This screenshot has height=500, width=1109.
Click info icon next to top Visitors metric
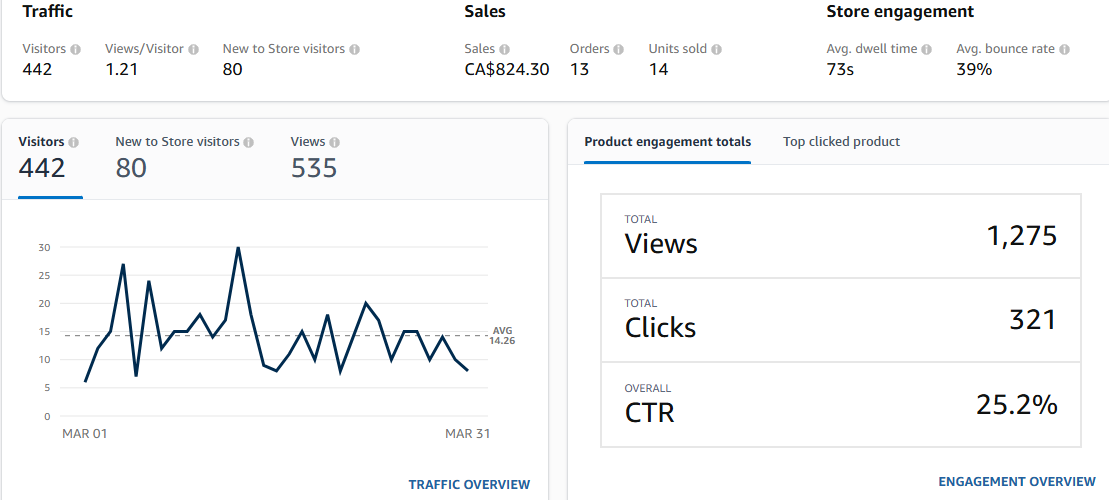coord(76,50)
